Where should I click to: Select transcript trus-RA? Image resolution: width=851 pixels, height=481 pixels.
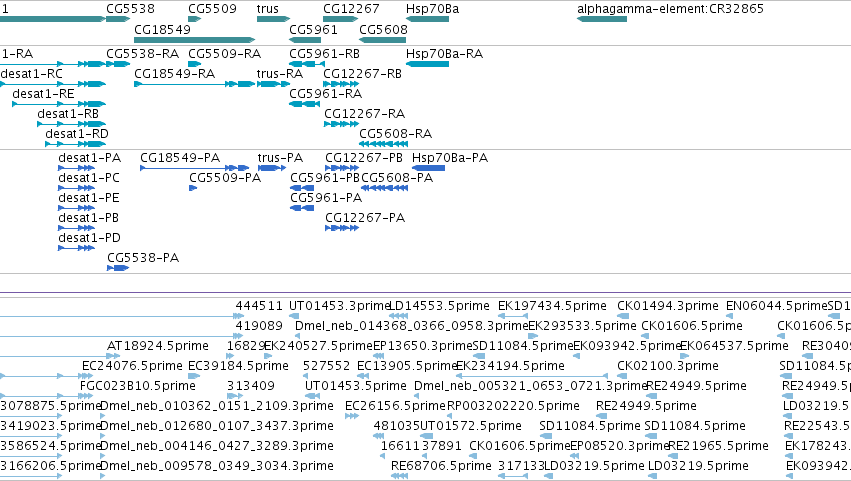(280, 74)
